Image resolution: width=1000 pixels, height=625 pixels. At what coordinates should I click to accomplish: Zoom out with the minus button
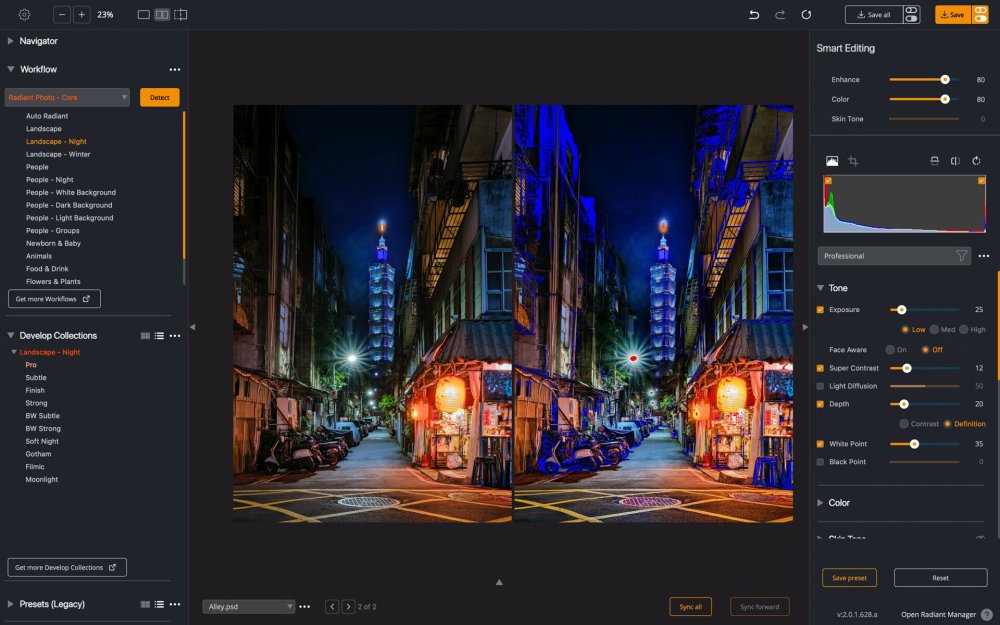(62, 14)
